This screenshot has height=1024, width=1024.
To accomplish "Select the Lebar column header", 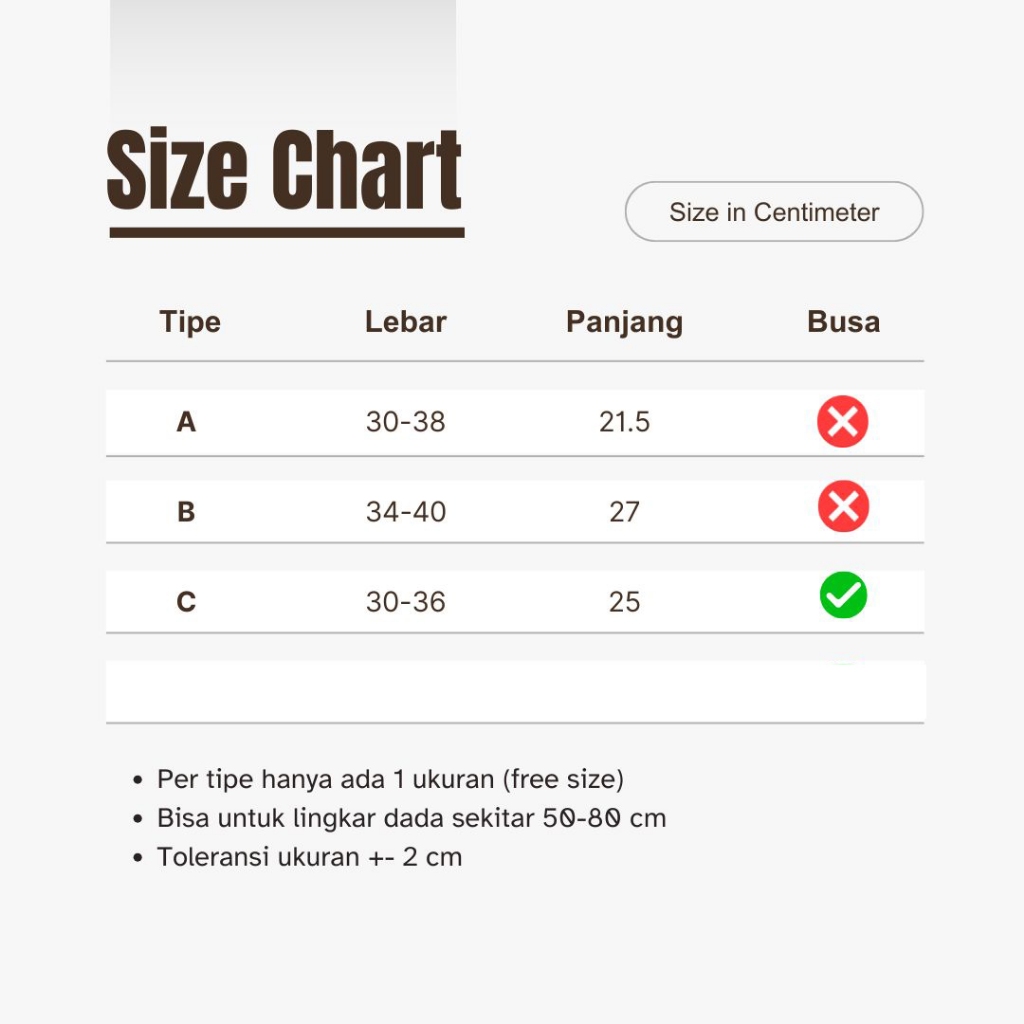I will coord(405,322).
